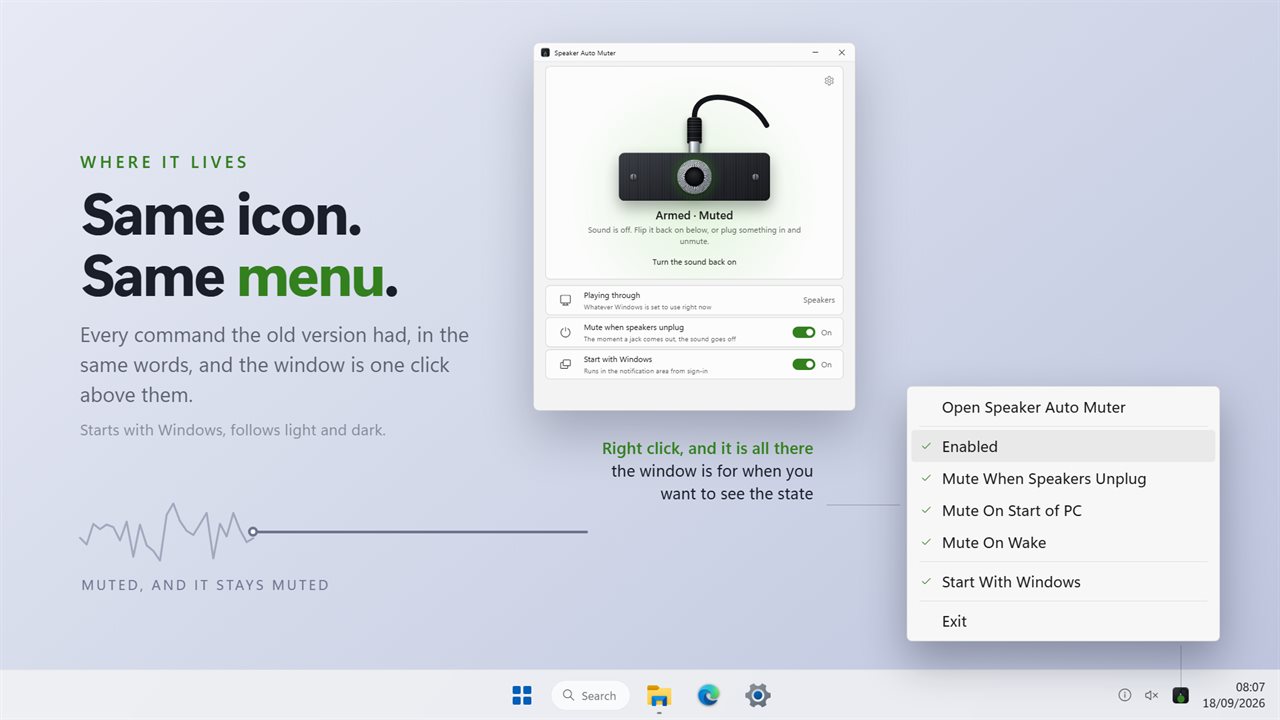Click the power icon beside Mute when speakers unplug
Screen dimensions: 1280x720
(x=565, y=332)
